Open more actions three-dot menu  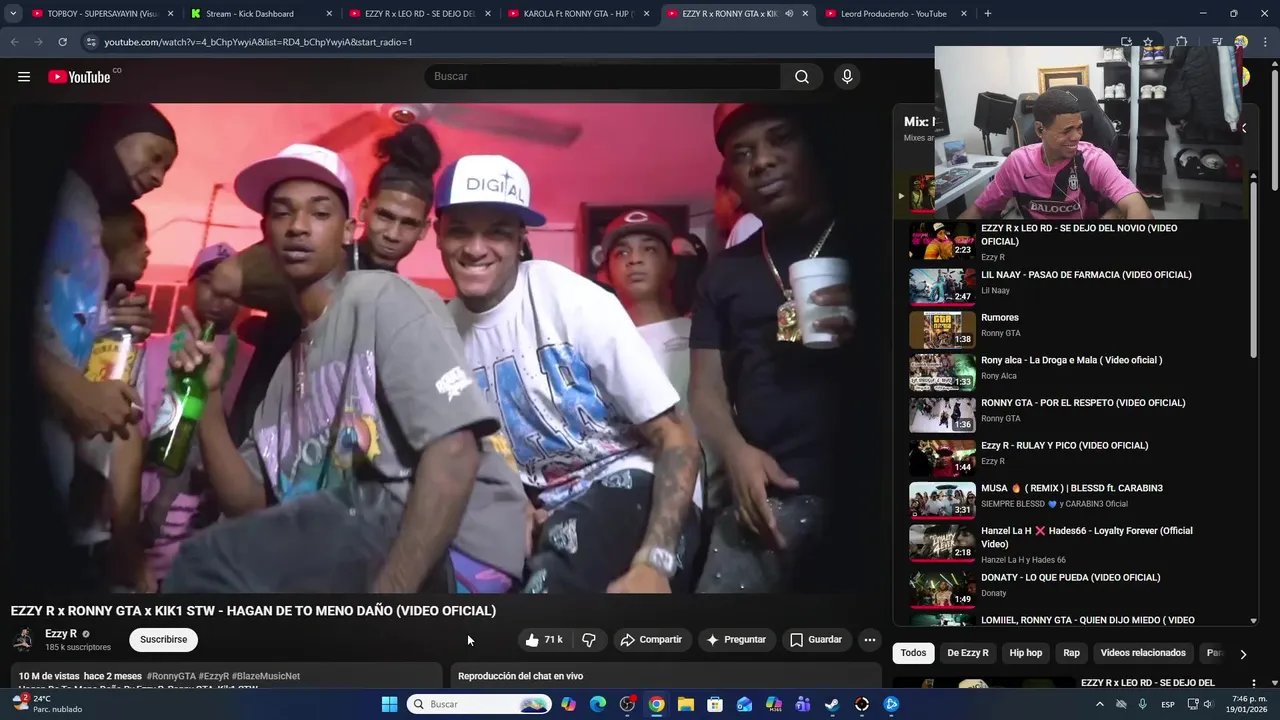tap(869, 640)
